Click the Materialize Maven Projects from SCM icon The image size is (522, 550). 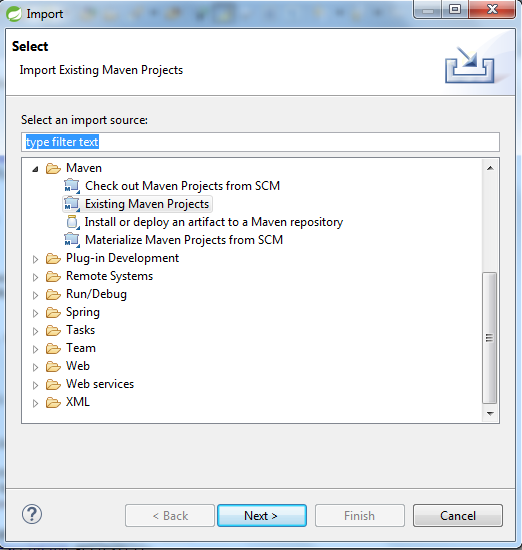[72, 240]
